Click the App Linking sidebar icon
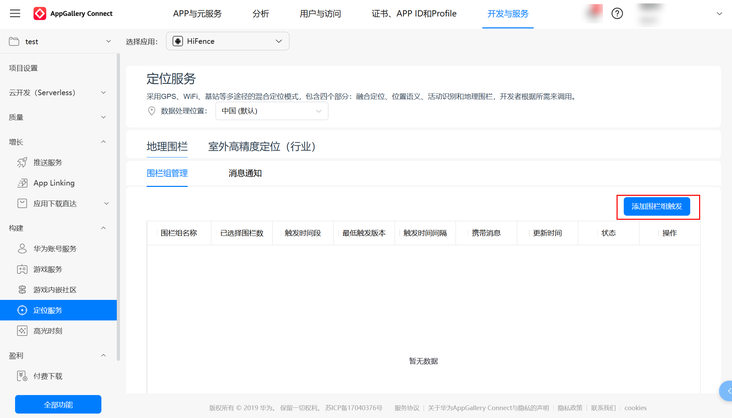This screenshot has width=732, height=418. (x=22, y=183)
